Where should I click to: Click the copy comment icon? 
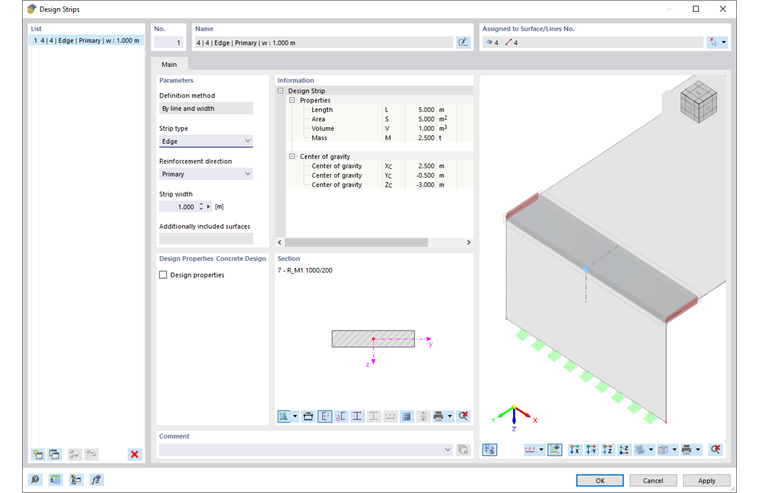click(463, 449)
